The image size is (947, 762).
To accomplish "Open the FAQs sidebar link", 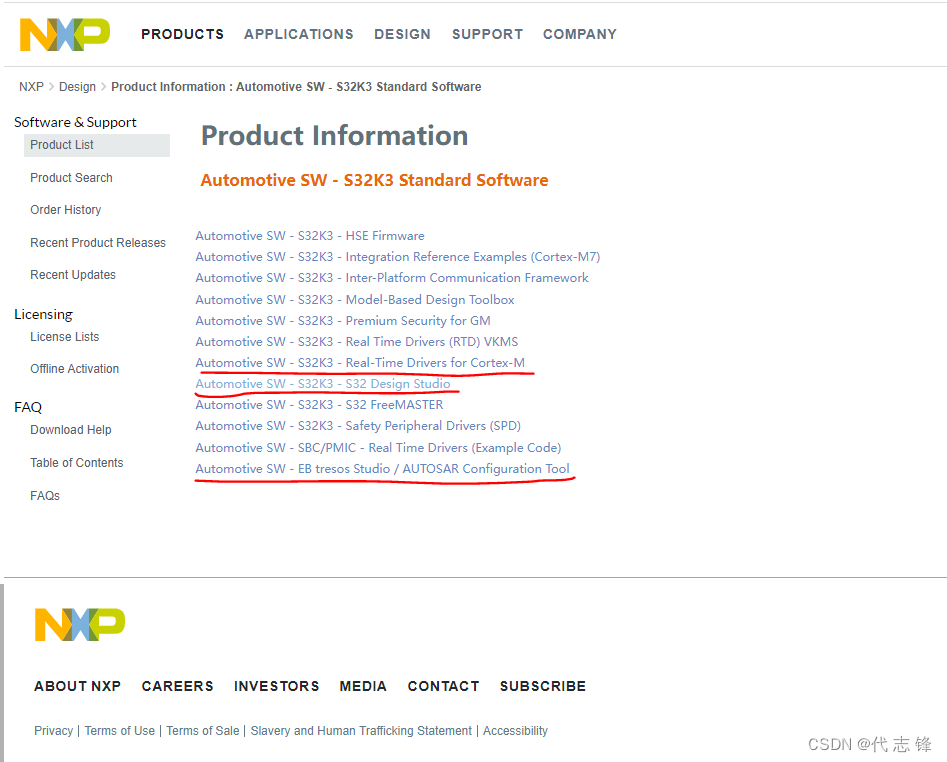I will point(45,496).
